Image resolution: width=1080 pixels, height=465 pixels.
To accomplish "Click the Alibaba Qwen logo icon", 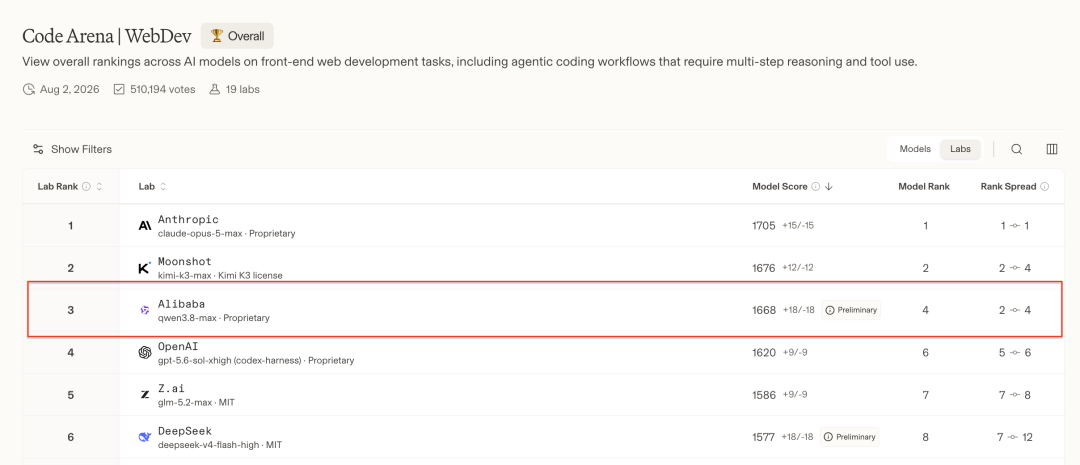I will [x=145, y=311].
